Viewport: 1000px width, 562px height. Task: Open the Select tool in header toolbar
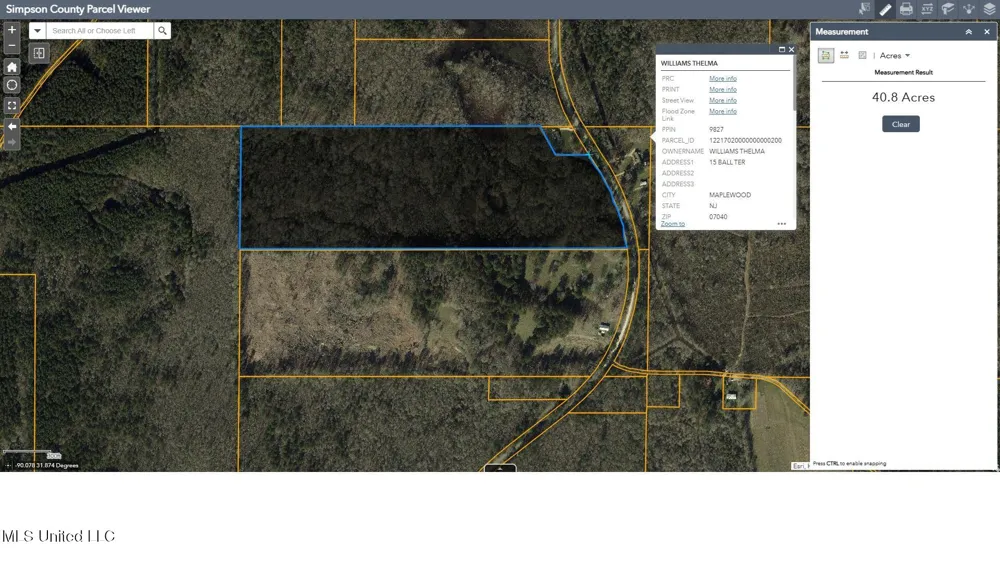(864, 9)
